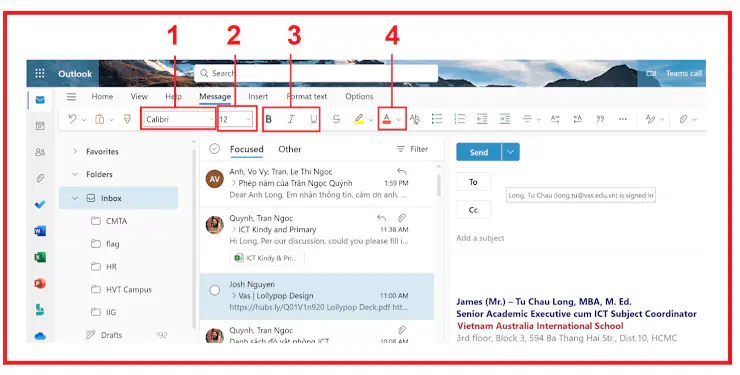
Task: Open the font size 12 dropdown
Action: coord(235,119)
